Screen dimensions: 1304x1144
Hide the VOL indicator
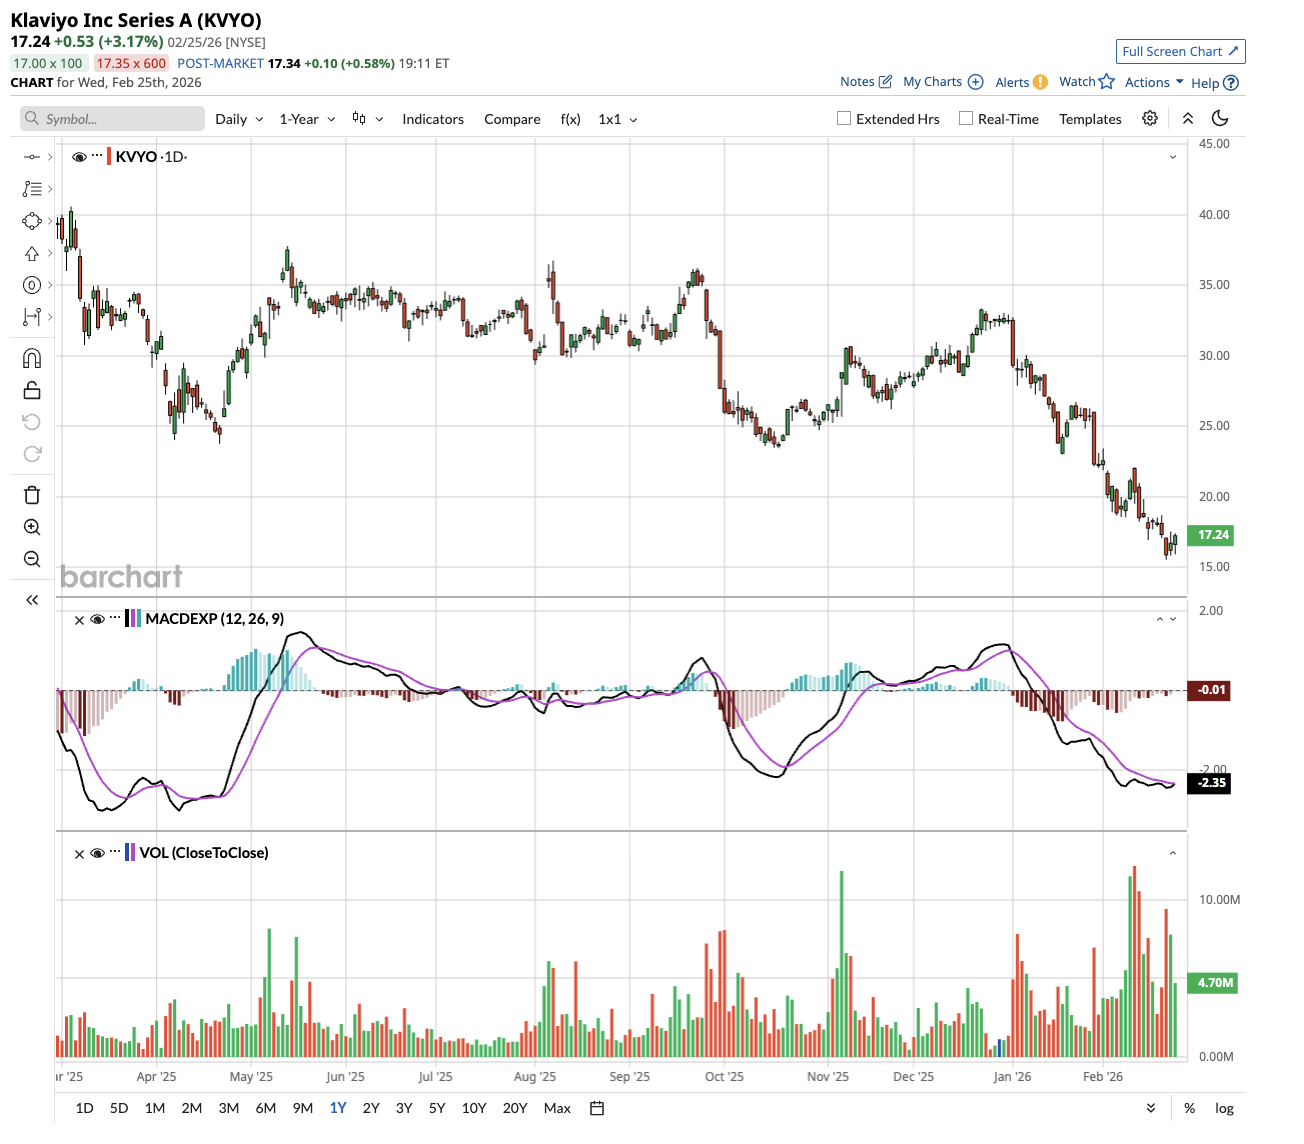98,854
